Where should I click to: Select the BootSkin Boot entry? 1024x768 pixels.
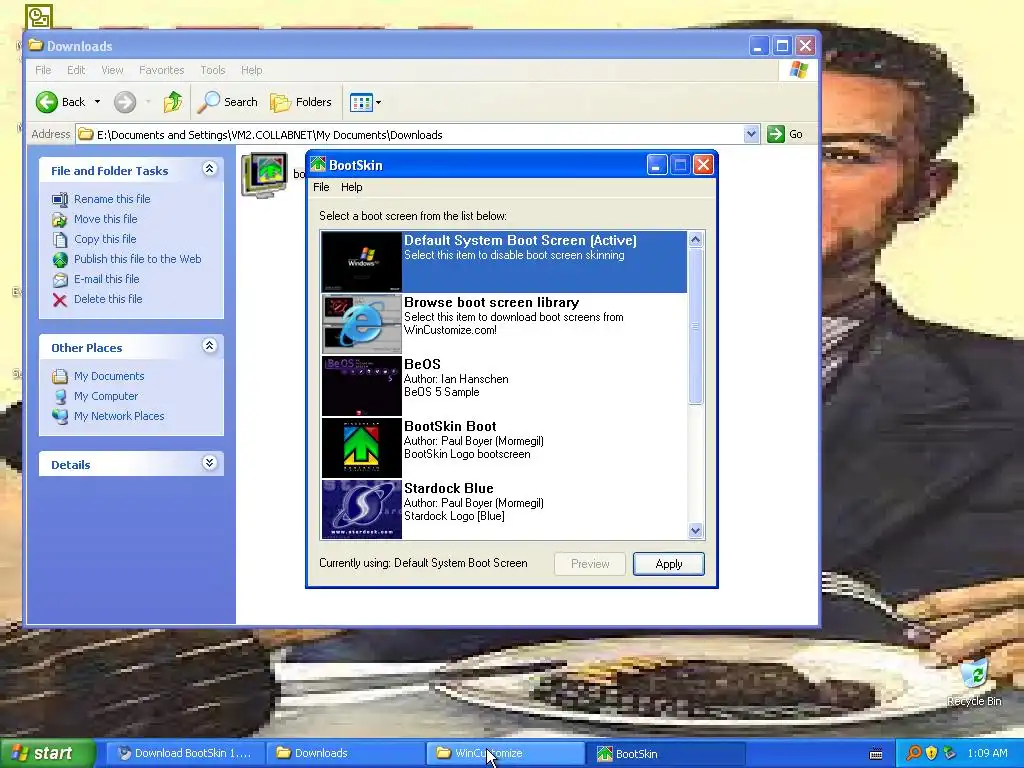[504, 447]
